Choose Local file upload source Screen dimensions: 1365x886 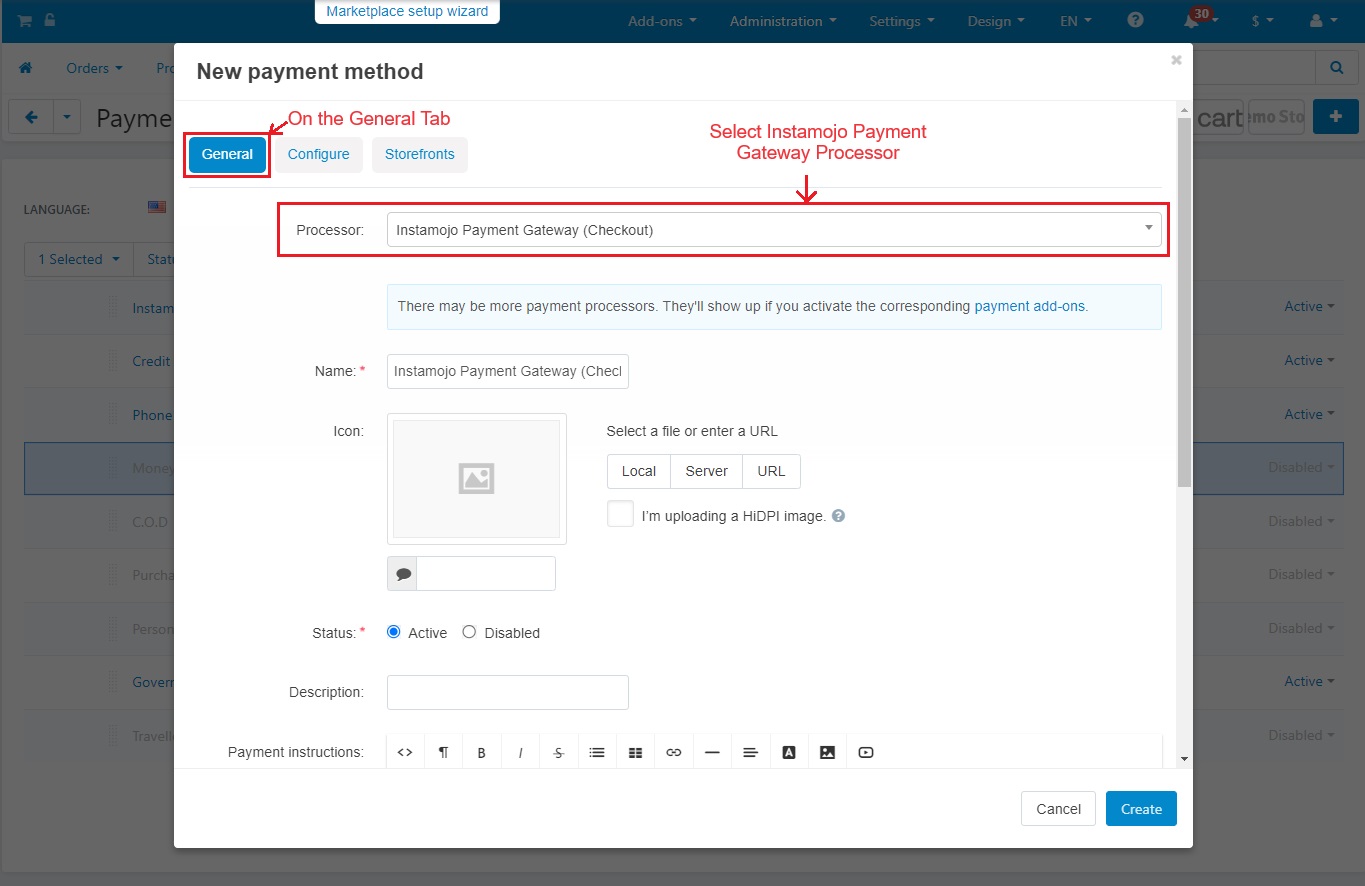click(x=639, y=471)
